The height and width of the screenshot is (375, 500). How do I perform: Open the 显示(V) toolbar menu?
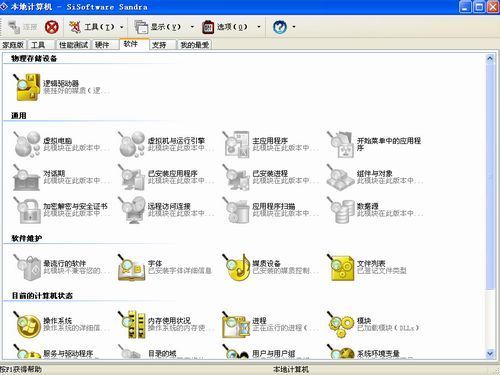click(158, 27)
